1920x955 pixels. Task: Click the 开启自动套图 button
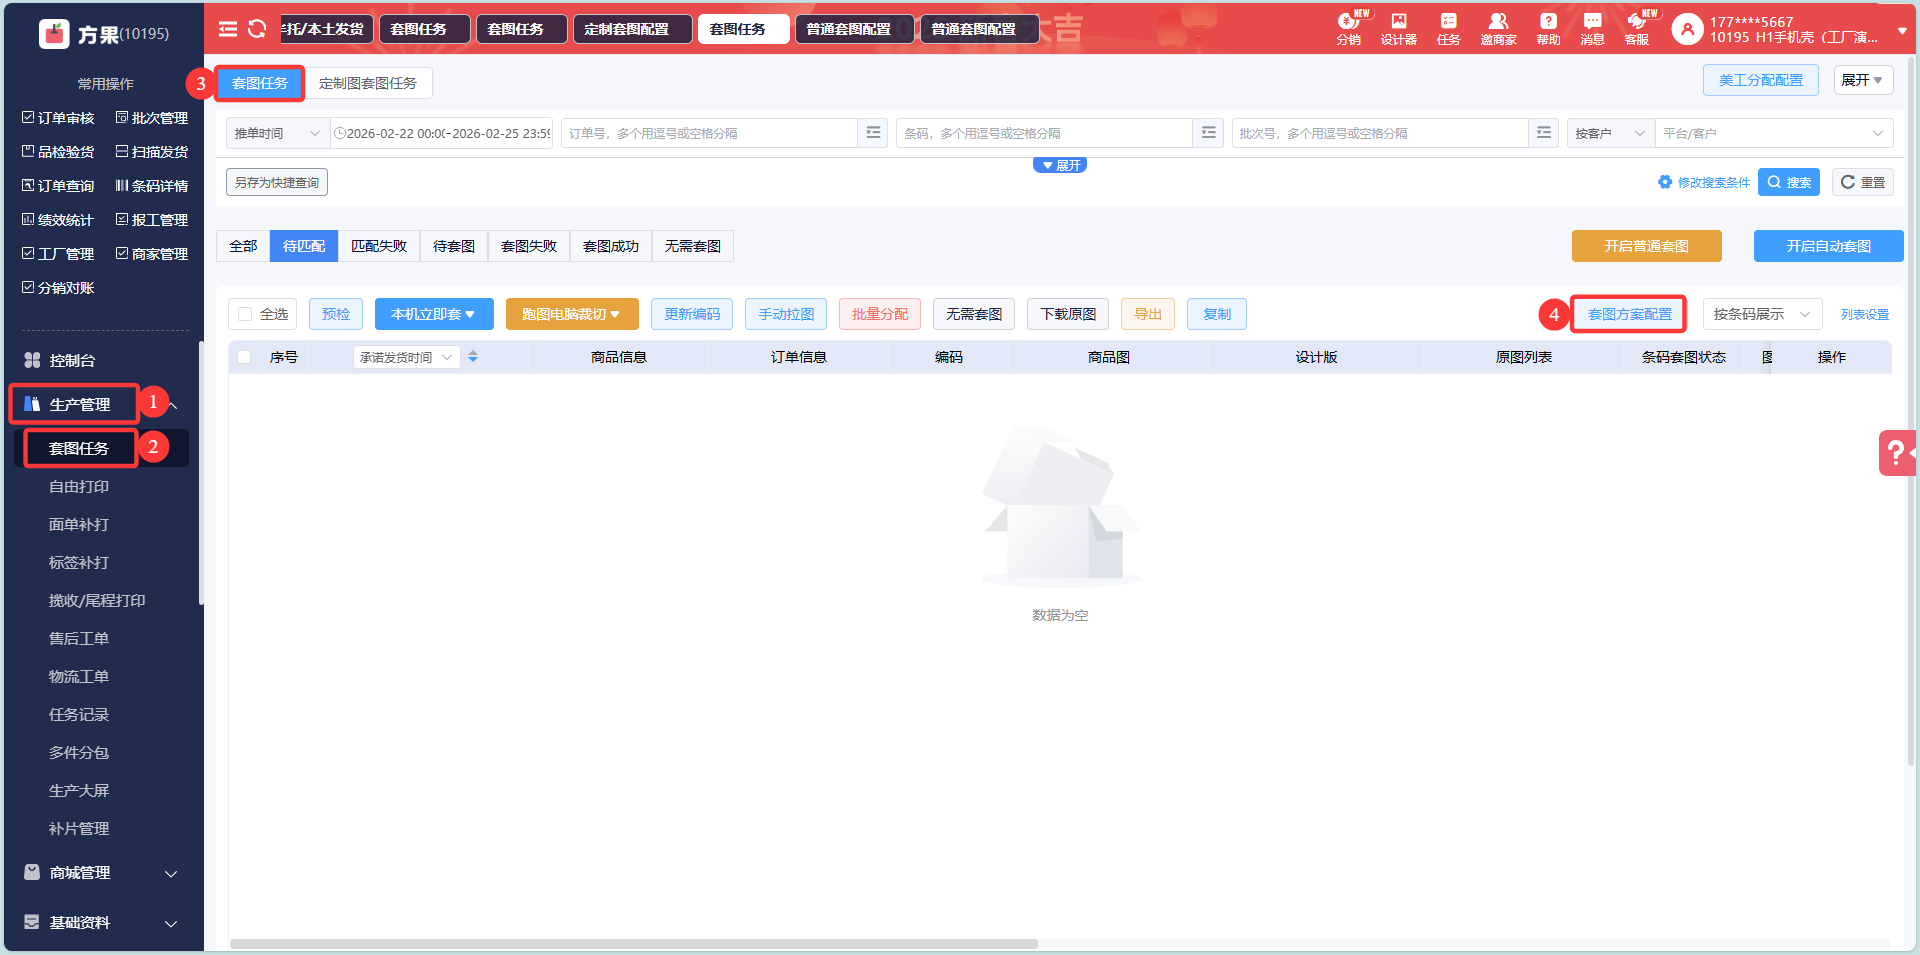point(1829,246)
